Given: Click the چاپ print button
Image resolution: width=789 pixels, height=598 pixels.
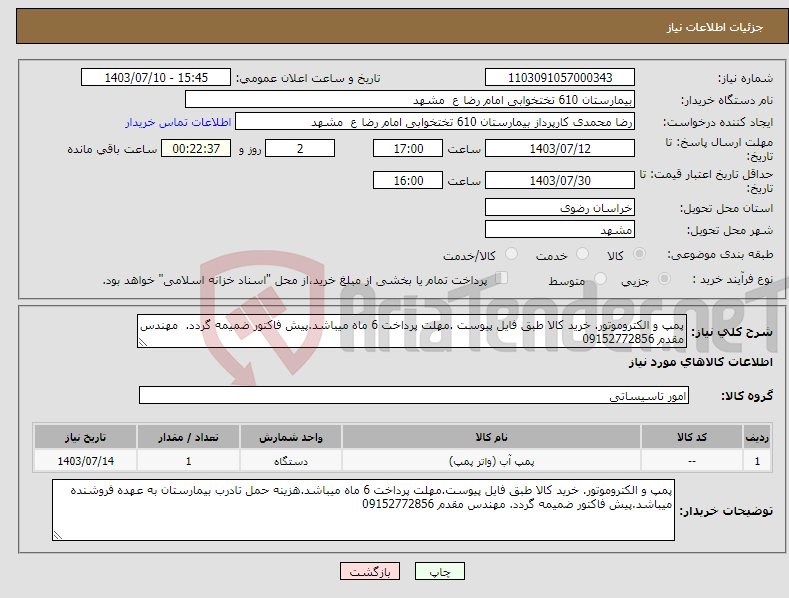Looking at the screenshot, I should [440, 571].
